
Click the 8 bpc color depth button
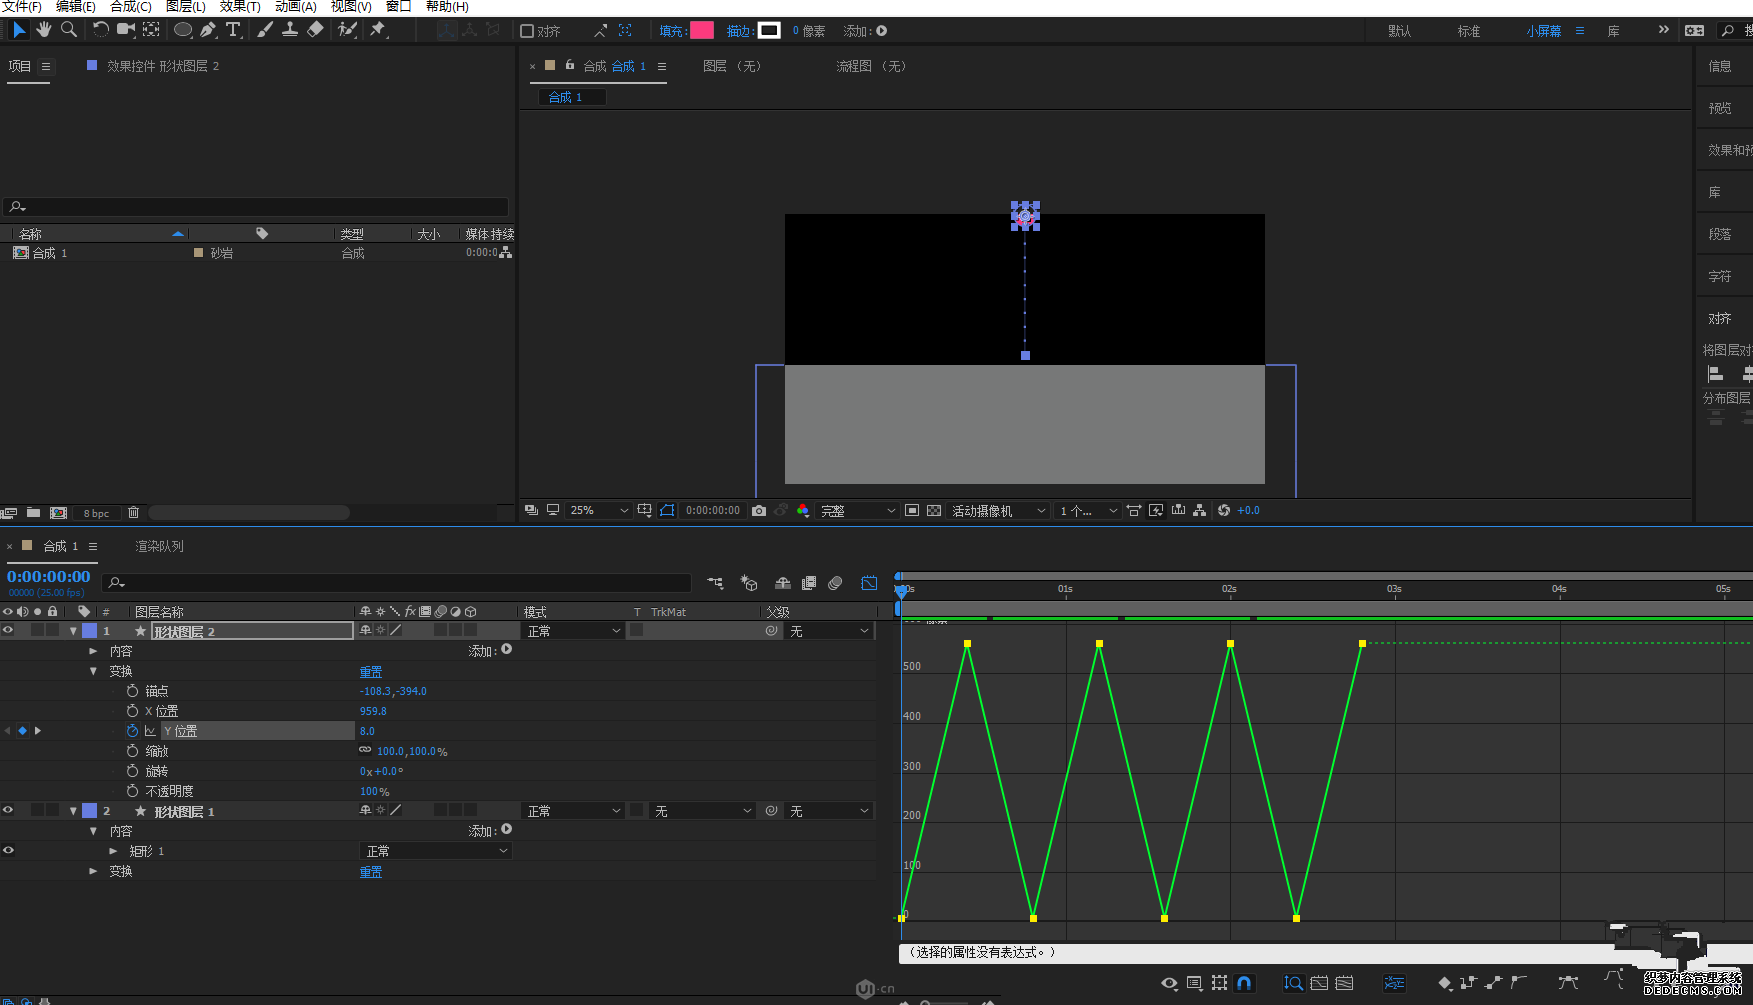pyautogui.click(x=96, y=513)
